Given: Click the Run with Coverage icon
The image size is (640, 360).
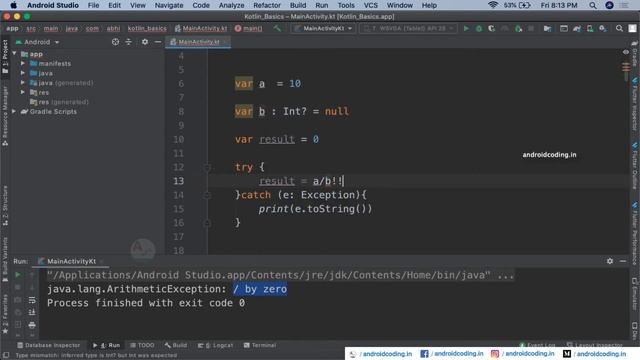Looking at the screenshot, I should click(x=492, y=29).
